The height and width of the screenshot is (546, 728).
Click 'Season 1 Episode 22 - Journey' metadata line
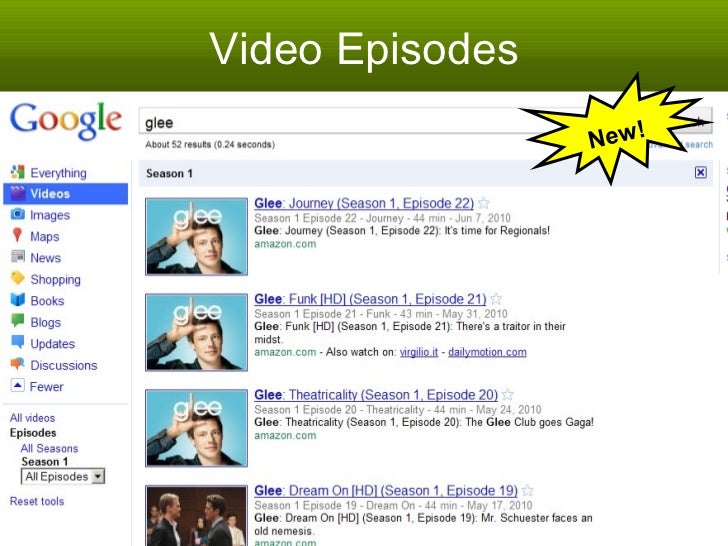tap(382, 218)
